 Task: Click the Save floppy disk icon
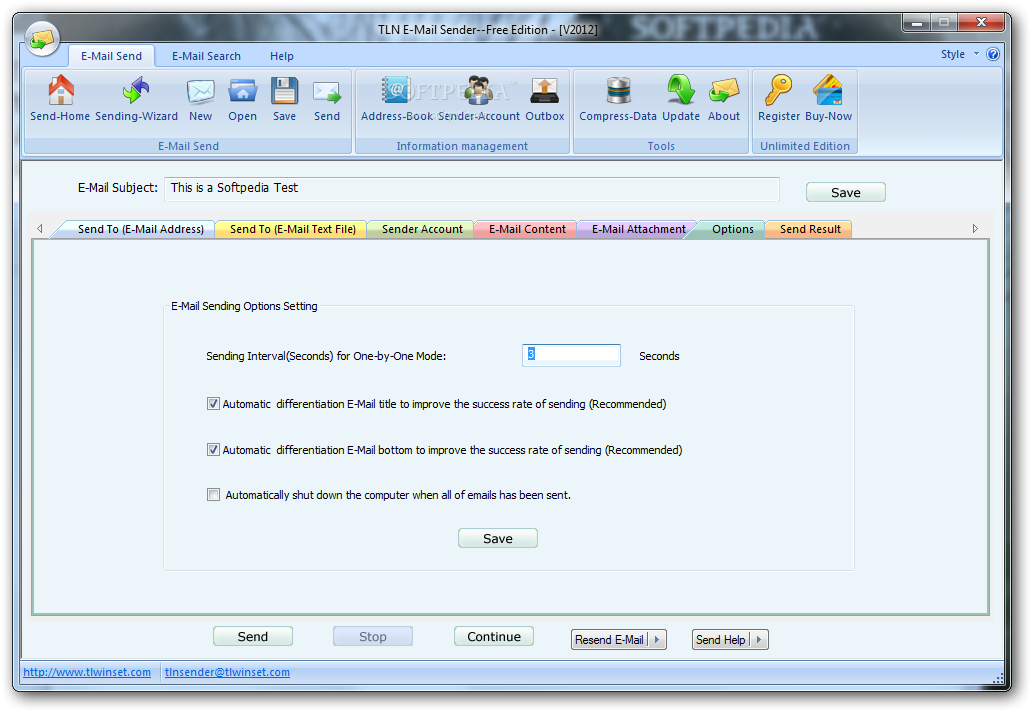[284, 91]
